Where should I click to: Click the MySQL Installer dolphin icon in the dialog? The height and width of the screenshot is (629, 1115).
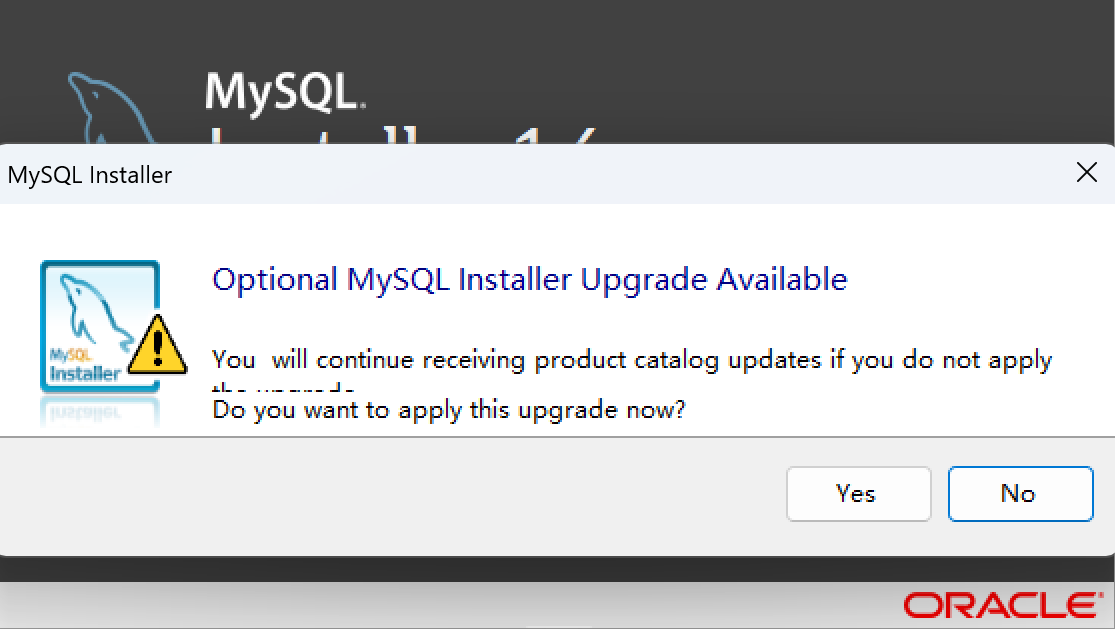click(x=95, y=320)
